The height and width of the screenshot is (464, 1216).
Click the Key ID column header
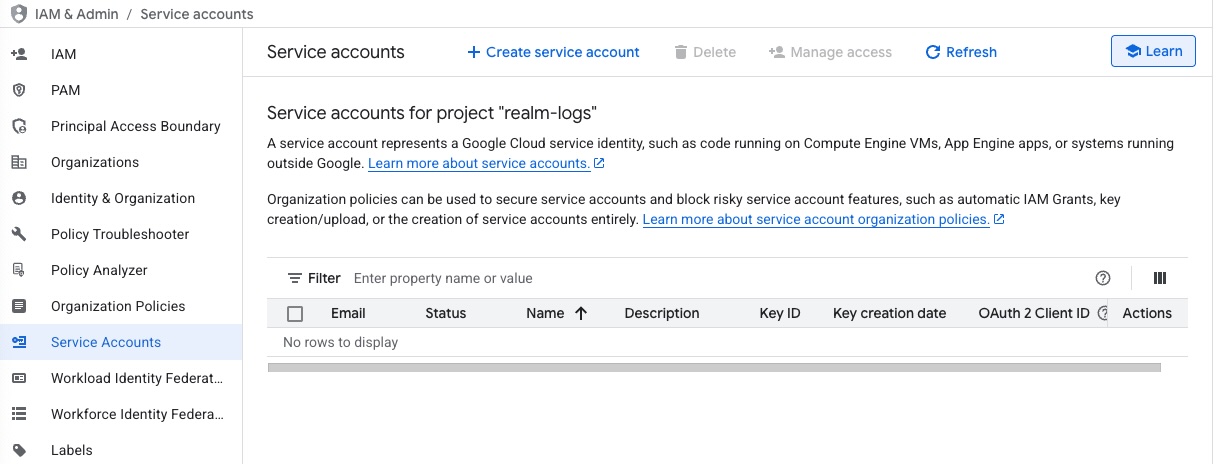coord(780,313)
